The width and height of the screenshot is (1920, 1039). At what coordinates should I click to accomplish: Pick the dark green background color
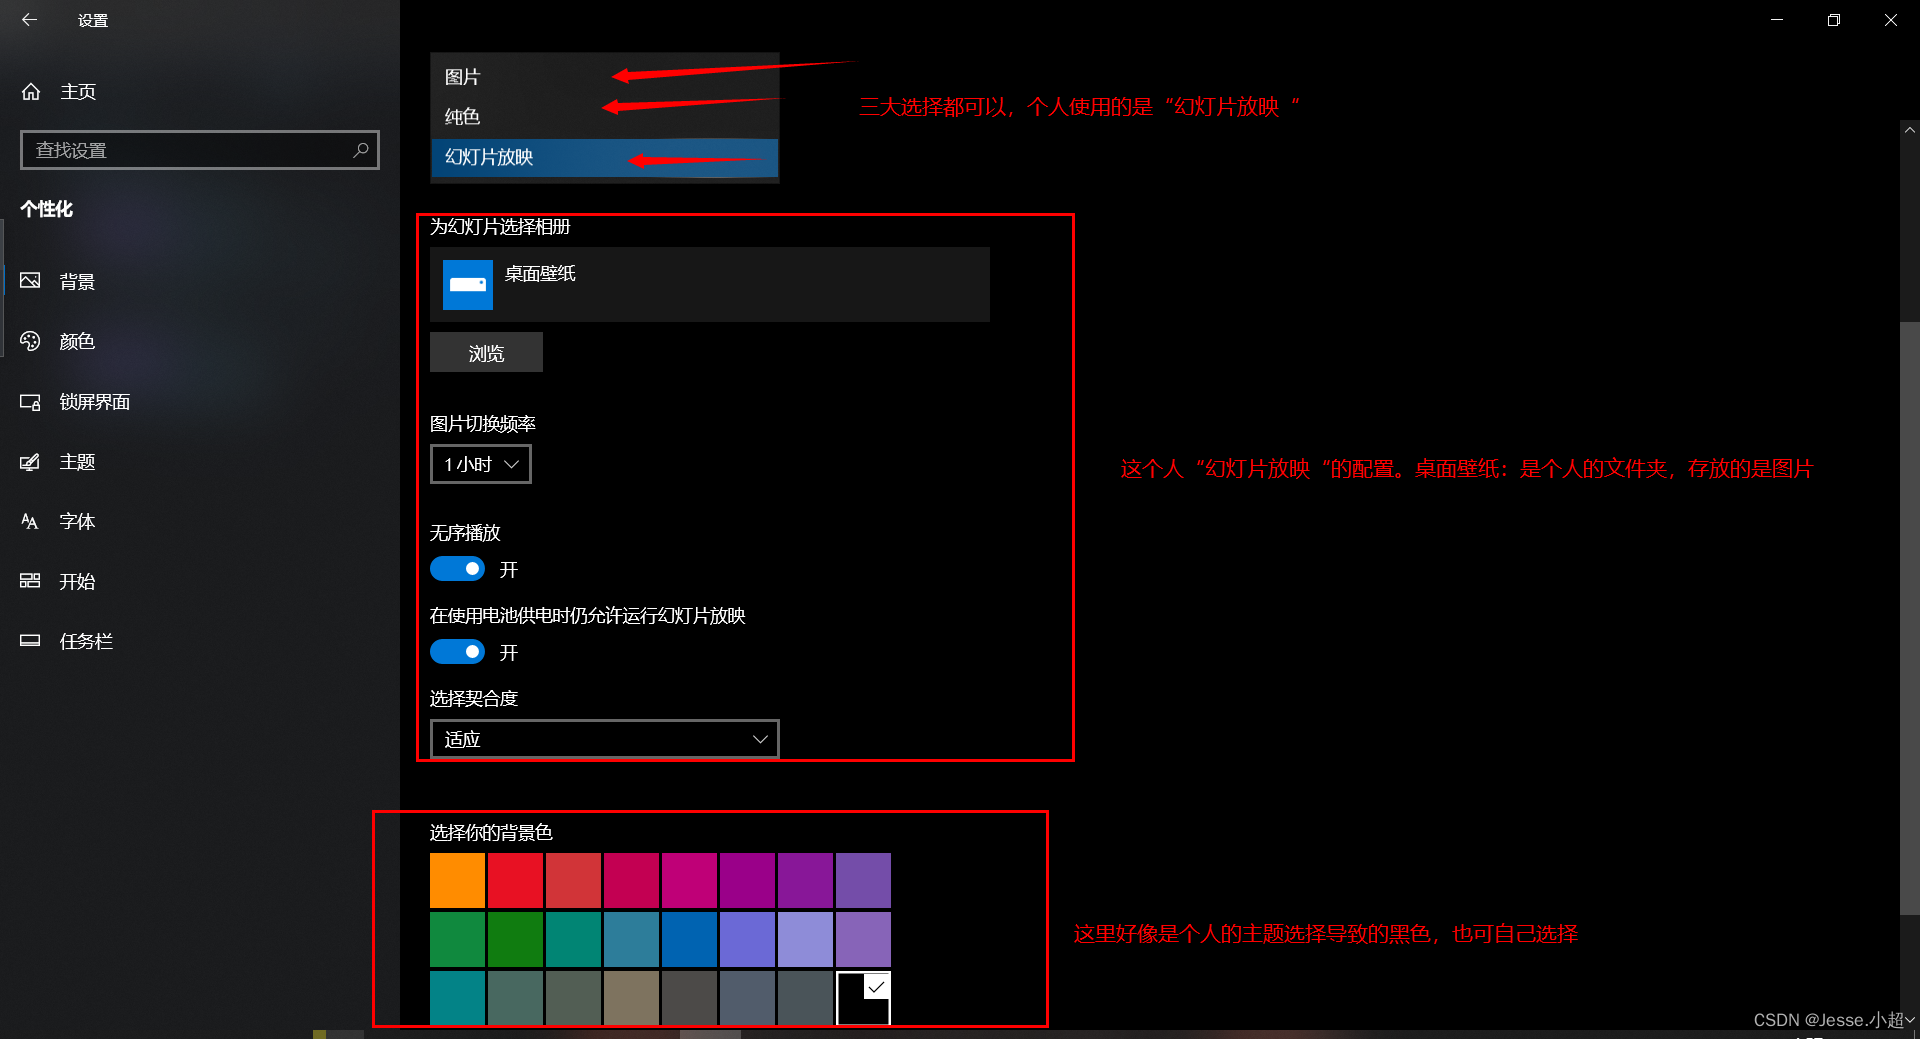click(515, 939)
